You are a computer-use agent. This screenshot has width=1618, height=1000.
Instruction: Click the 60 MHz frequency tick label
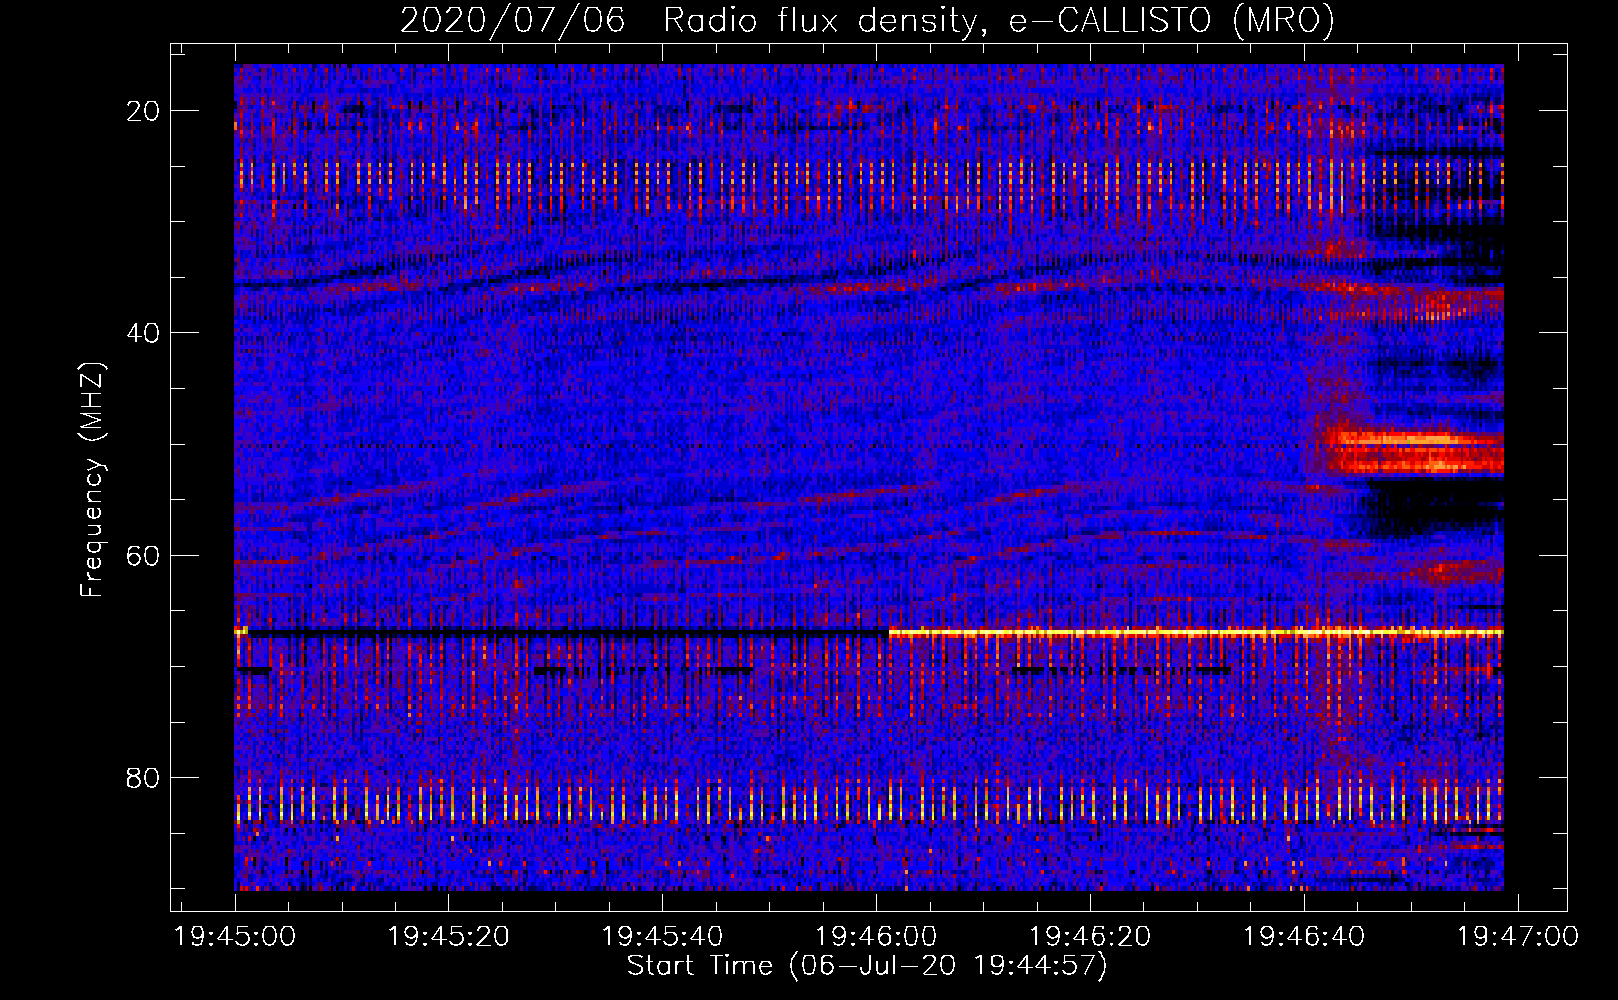coord(143,555)
